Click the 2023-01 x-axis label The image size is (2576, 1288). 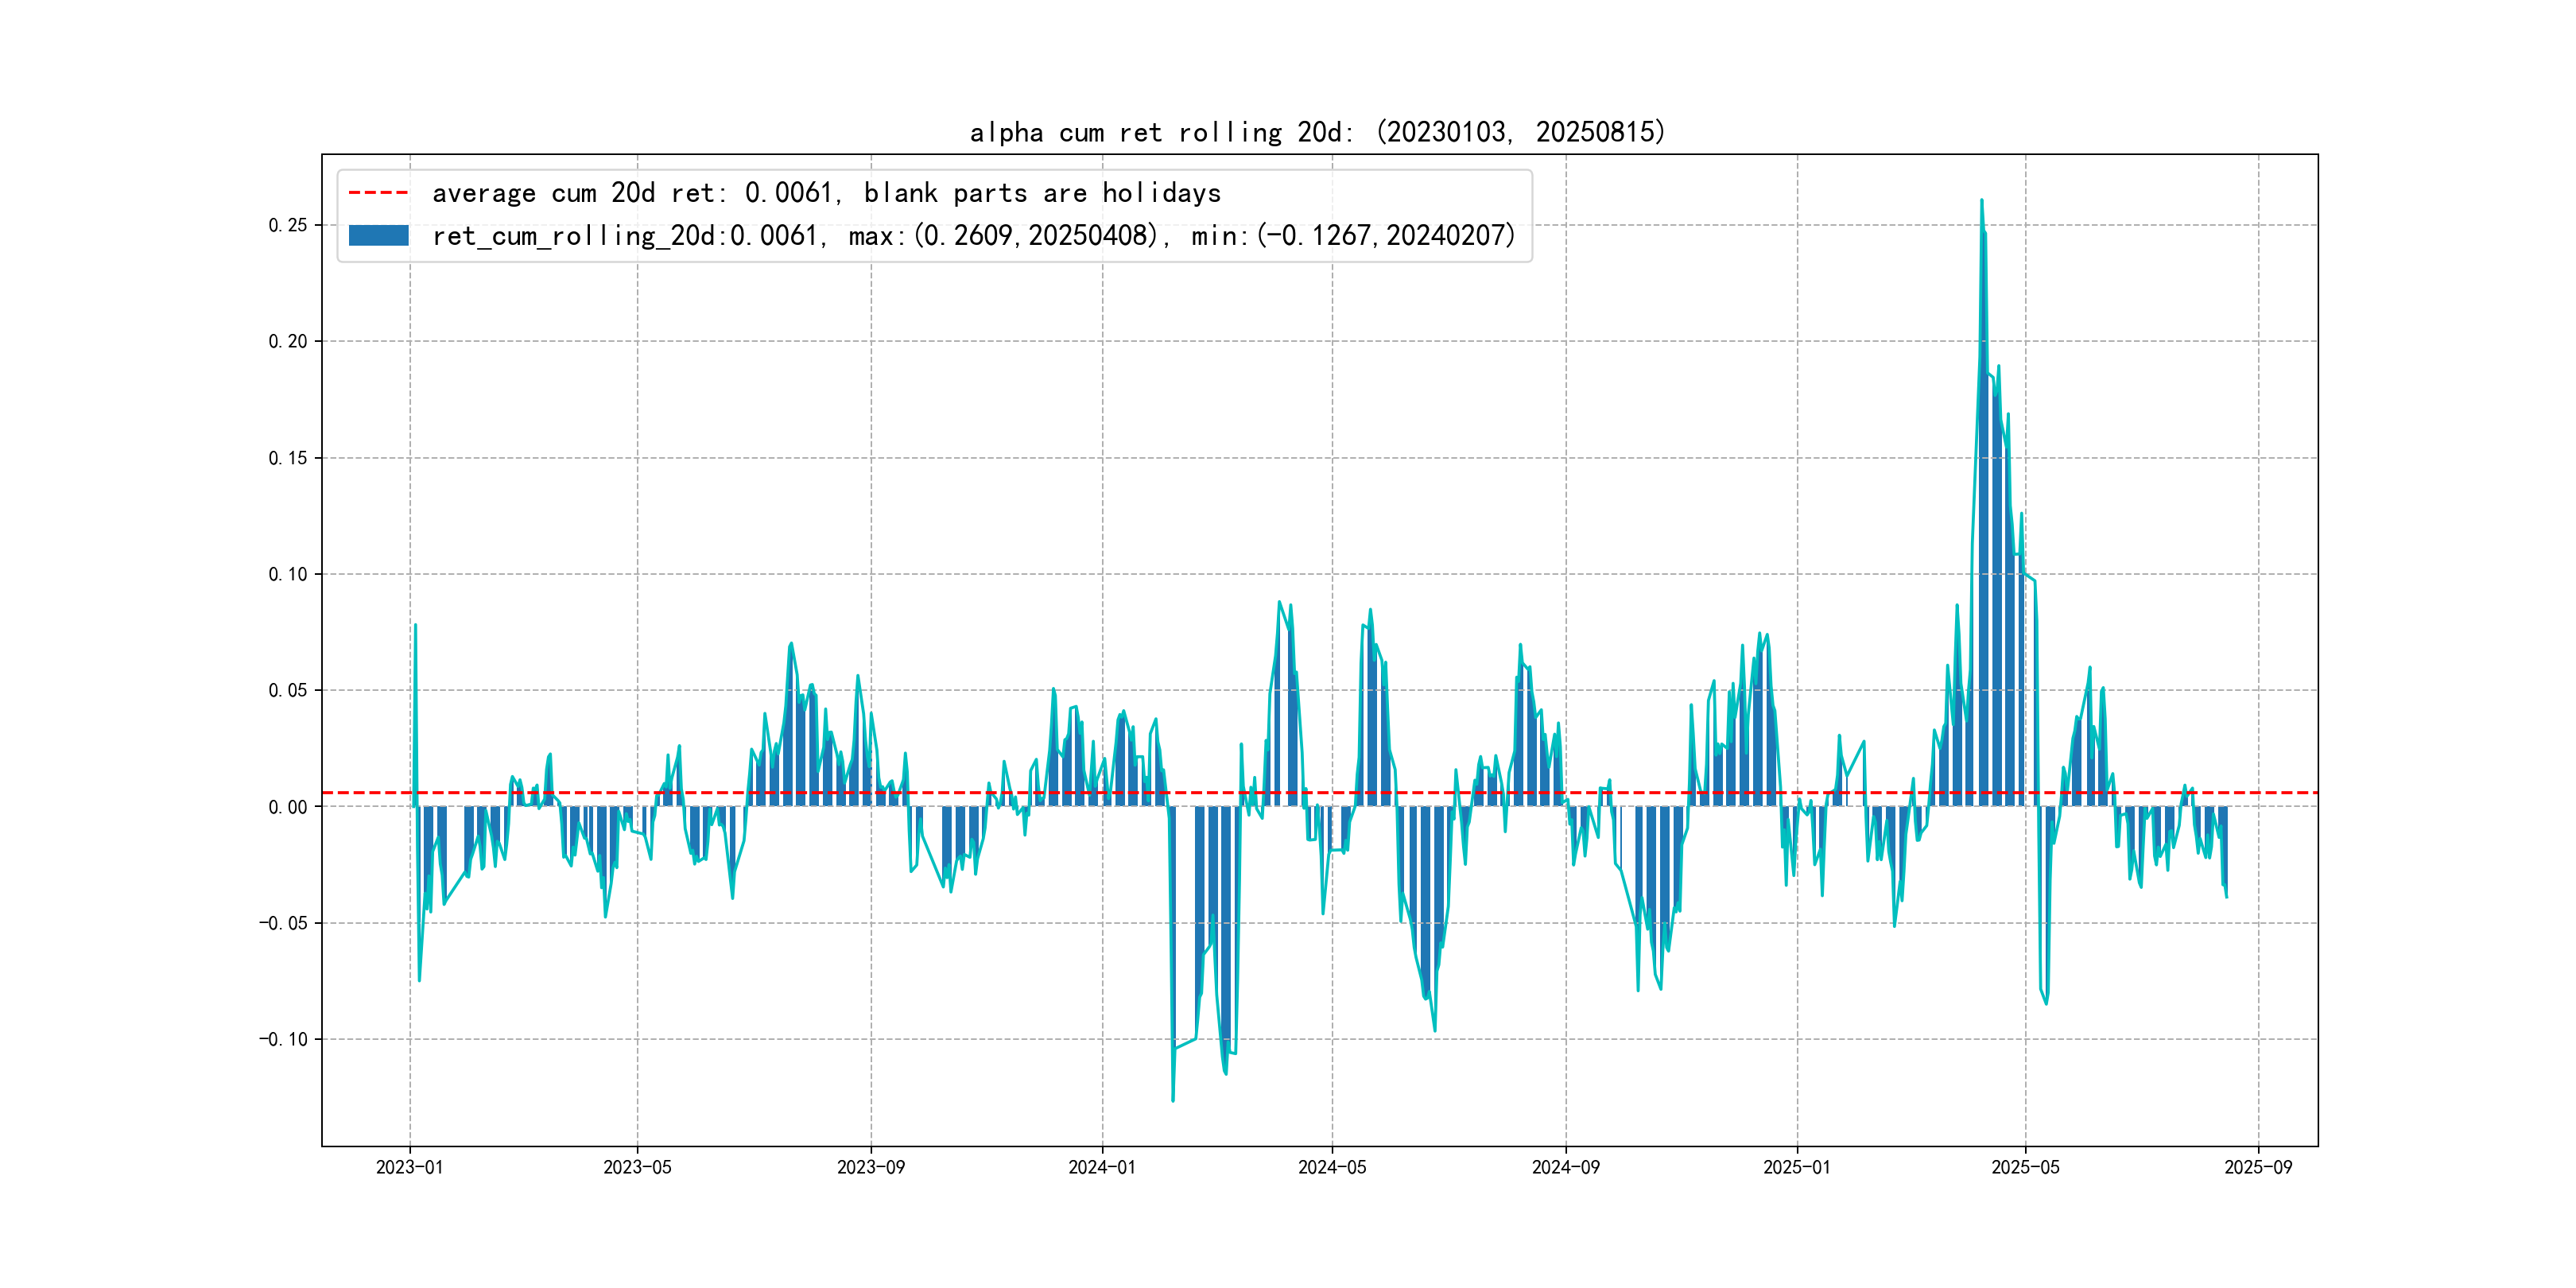click(409, 1167)
